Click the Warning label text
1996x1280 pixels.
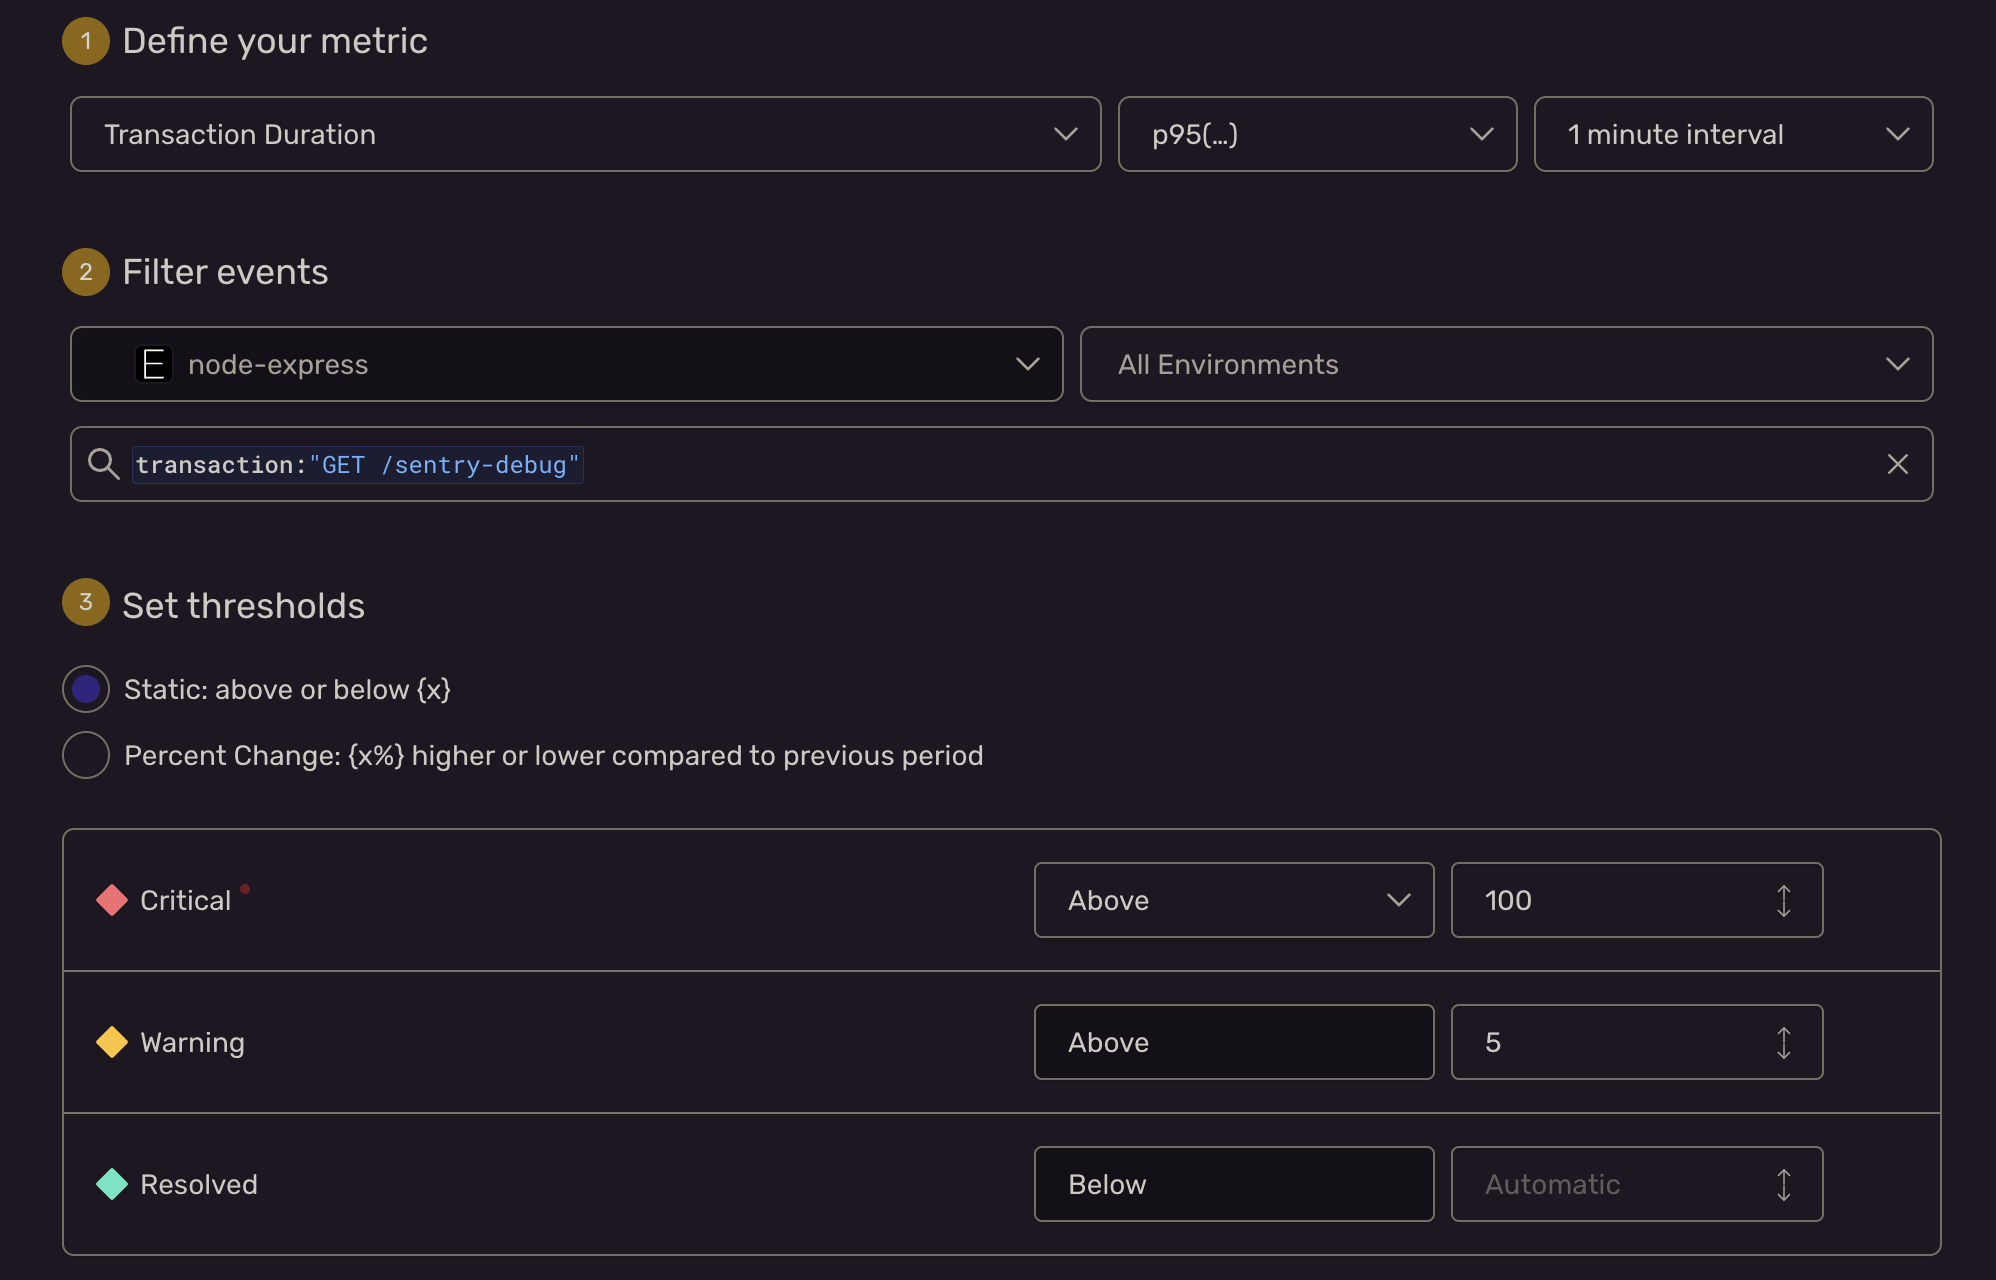click(192, 1042)
